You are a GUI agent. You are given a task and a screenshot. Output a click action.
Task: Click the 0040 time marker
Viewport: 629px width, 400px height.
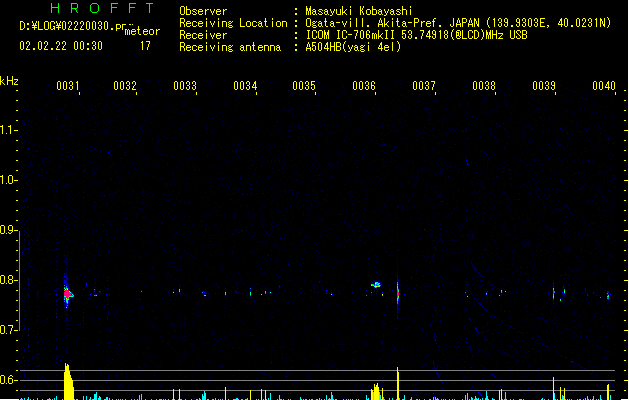604,86
